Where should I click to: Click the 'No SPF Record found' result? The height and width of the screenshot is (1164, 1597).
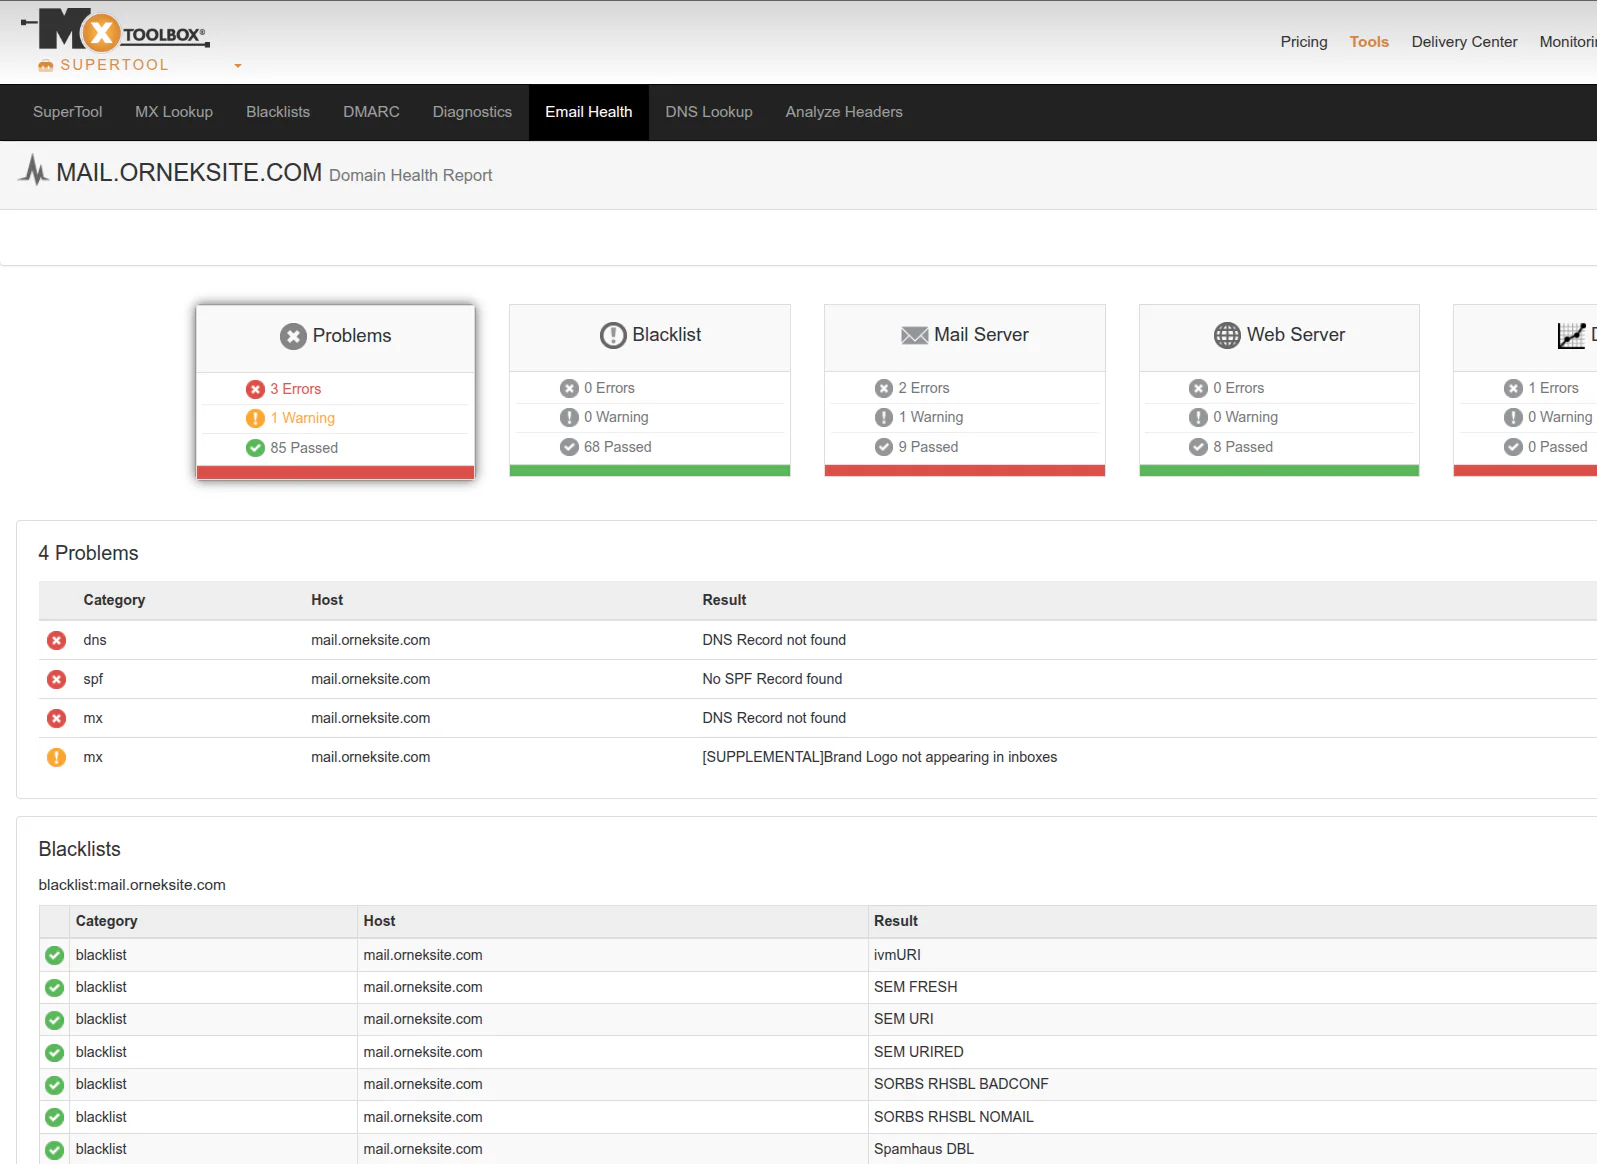point(772,679)
